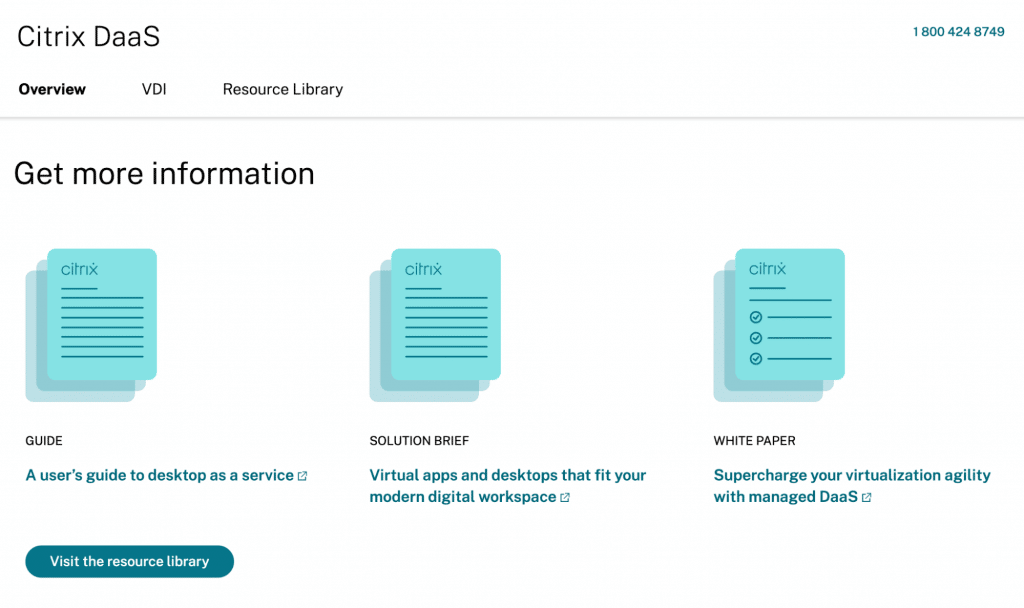The image size is (1024, 608).
Task: Click external-link icon after 'with managed DaaS'
Action: 867,498
